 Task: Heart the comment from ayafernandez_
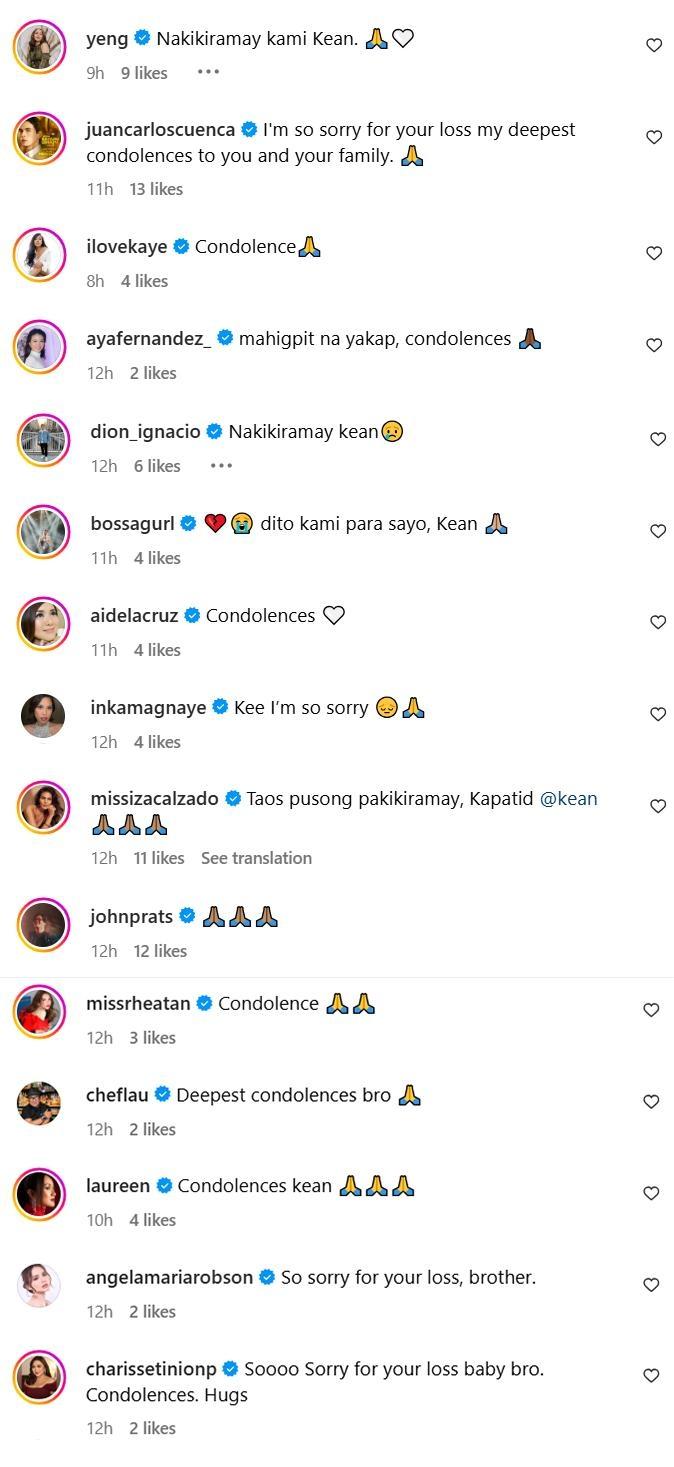654,345
